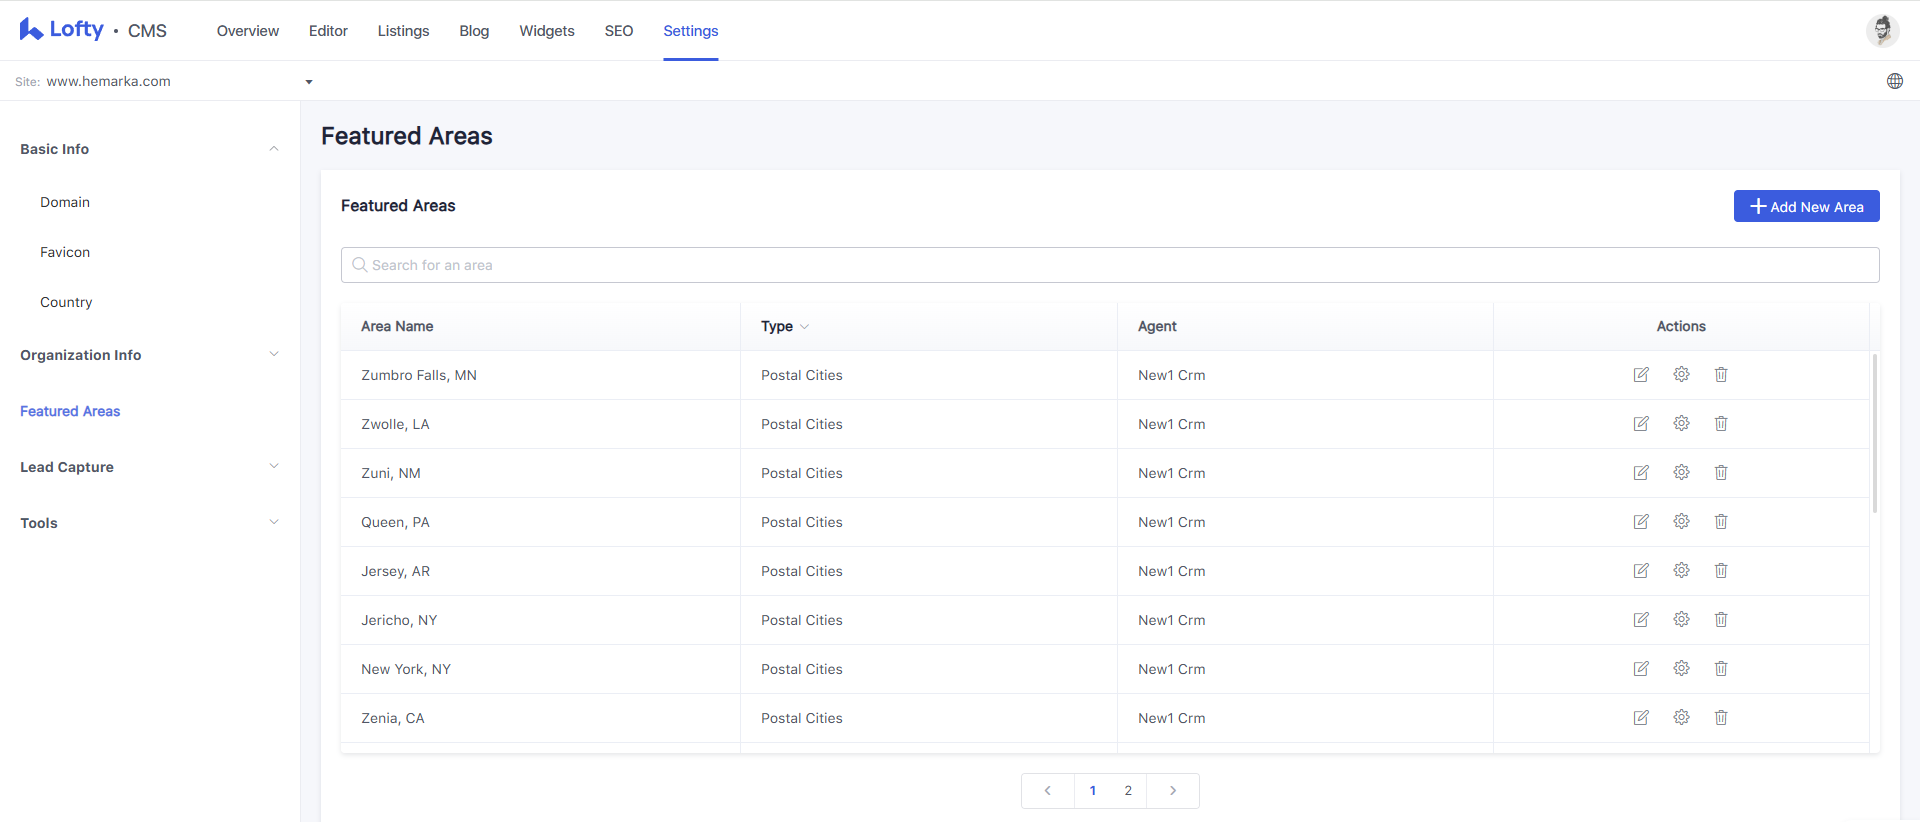Click the Lofty logo

coord(62,30)
